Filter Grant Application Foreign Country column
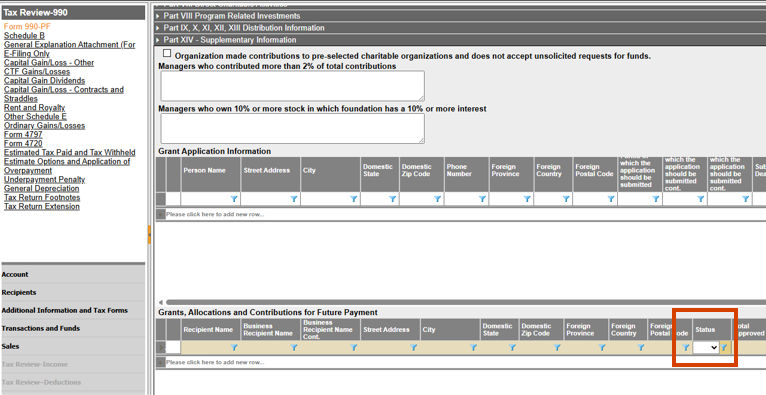This screenshot has height=395, width=766. click(x=566, y=199)
